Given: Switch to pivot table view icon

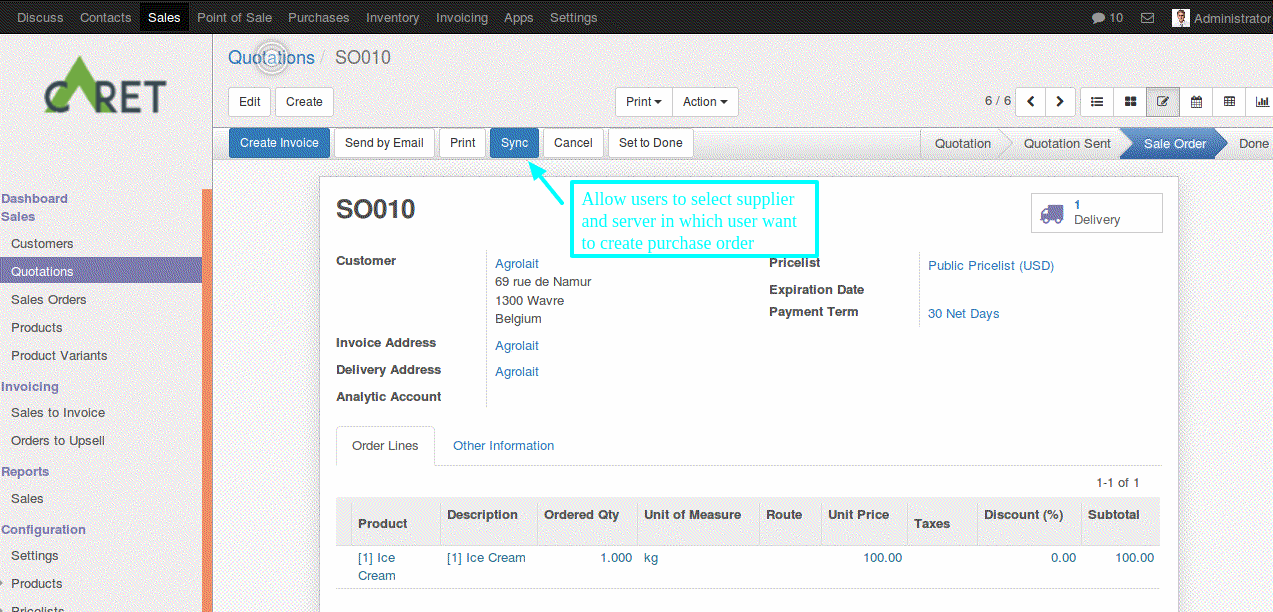Looking at the screenshot, I should (x=1229, y=102).
